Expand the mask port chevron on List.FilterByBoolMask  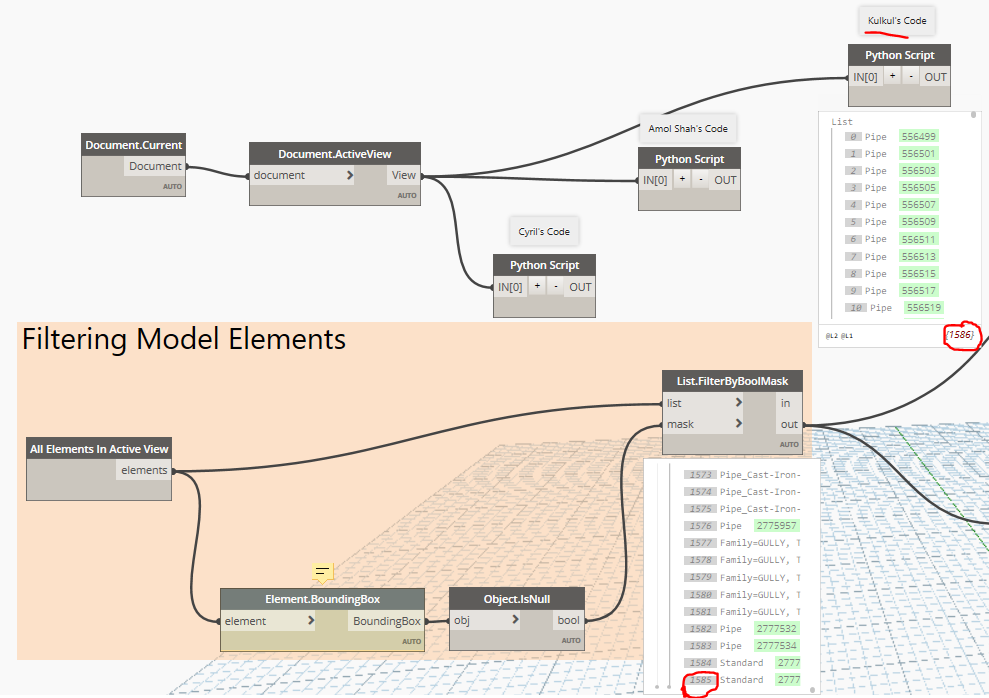pos(739,423)
